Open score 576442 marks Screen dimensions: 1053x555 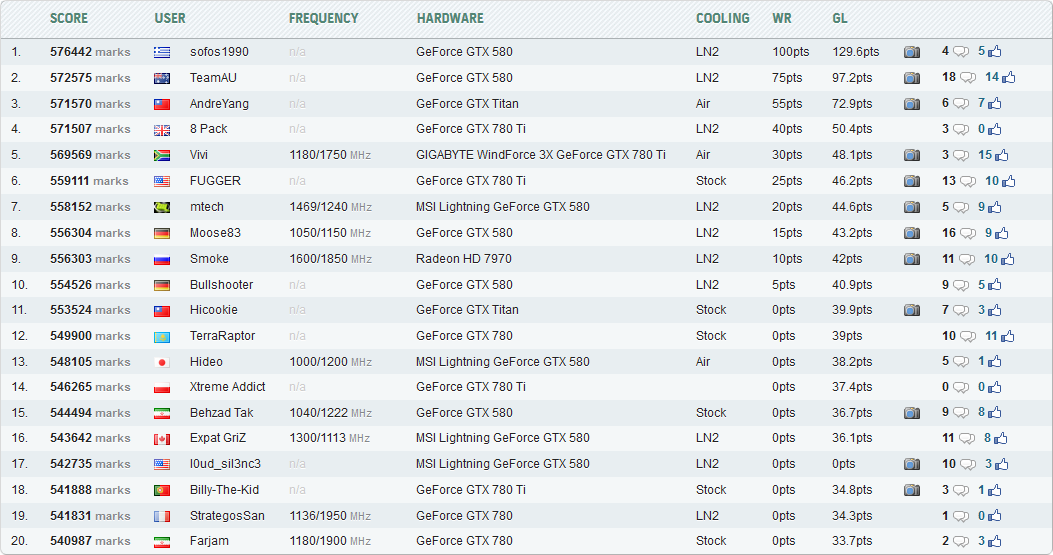tap(90, 52)
